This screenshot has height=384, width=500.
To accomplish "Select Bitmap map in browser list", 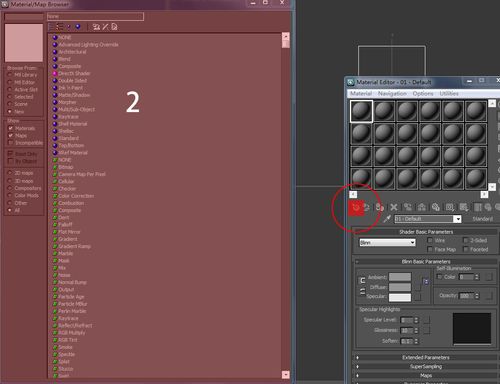I will 63,167.
